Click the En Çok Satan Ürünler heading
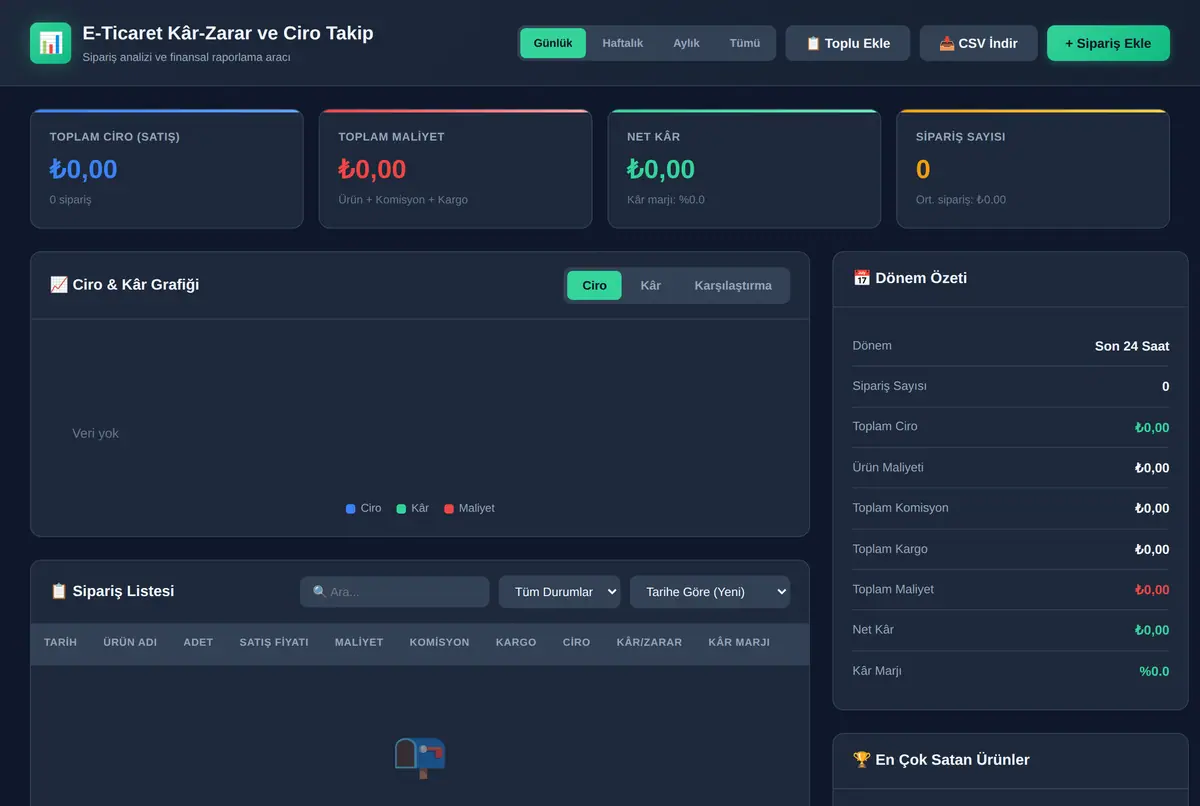1200x806 pixels. coord(941,760)
